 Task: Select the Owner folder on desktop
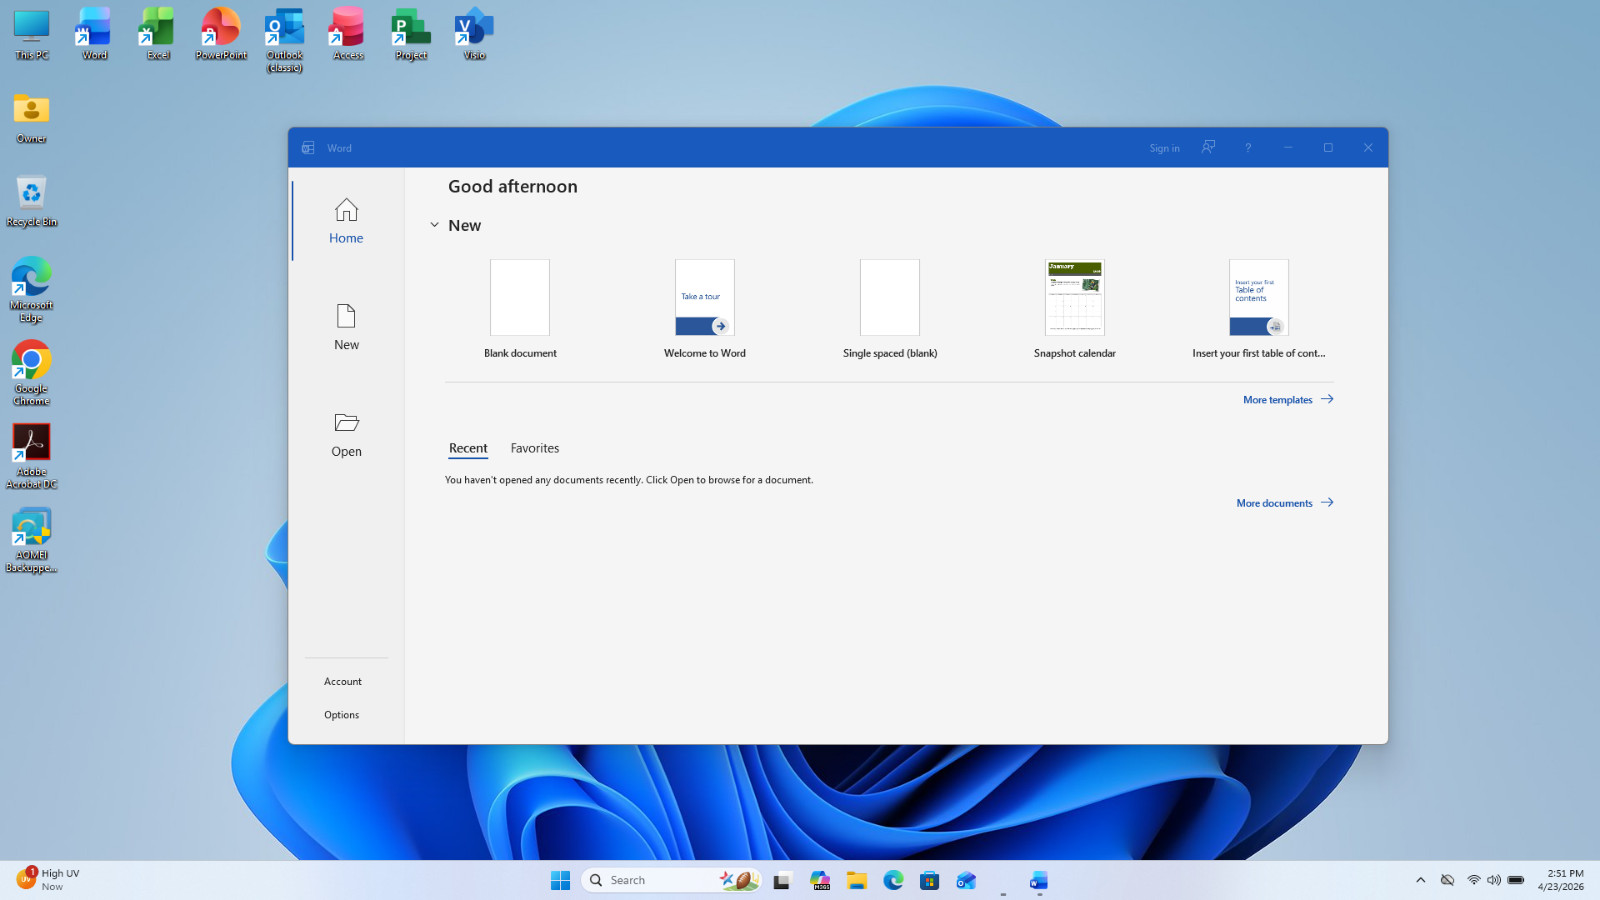32,118
